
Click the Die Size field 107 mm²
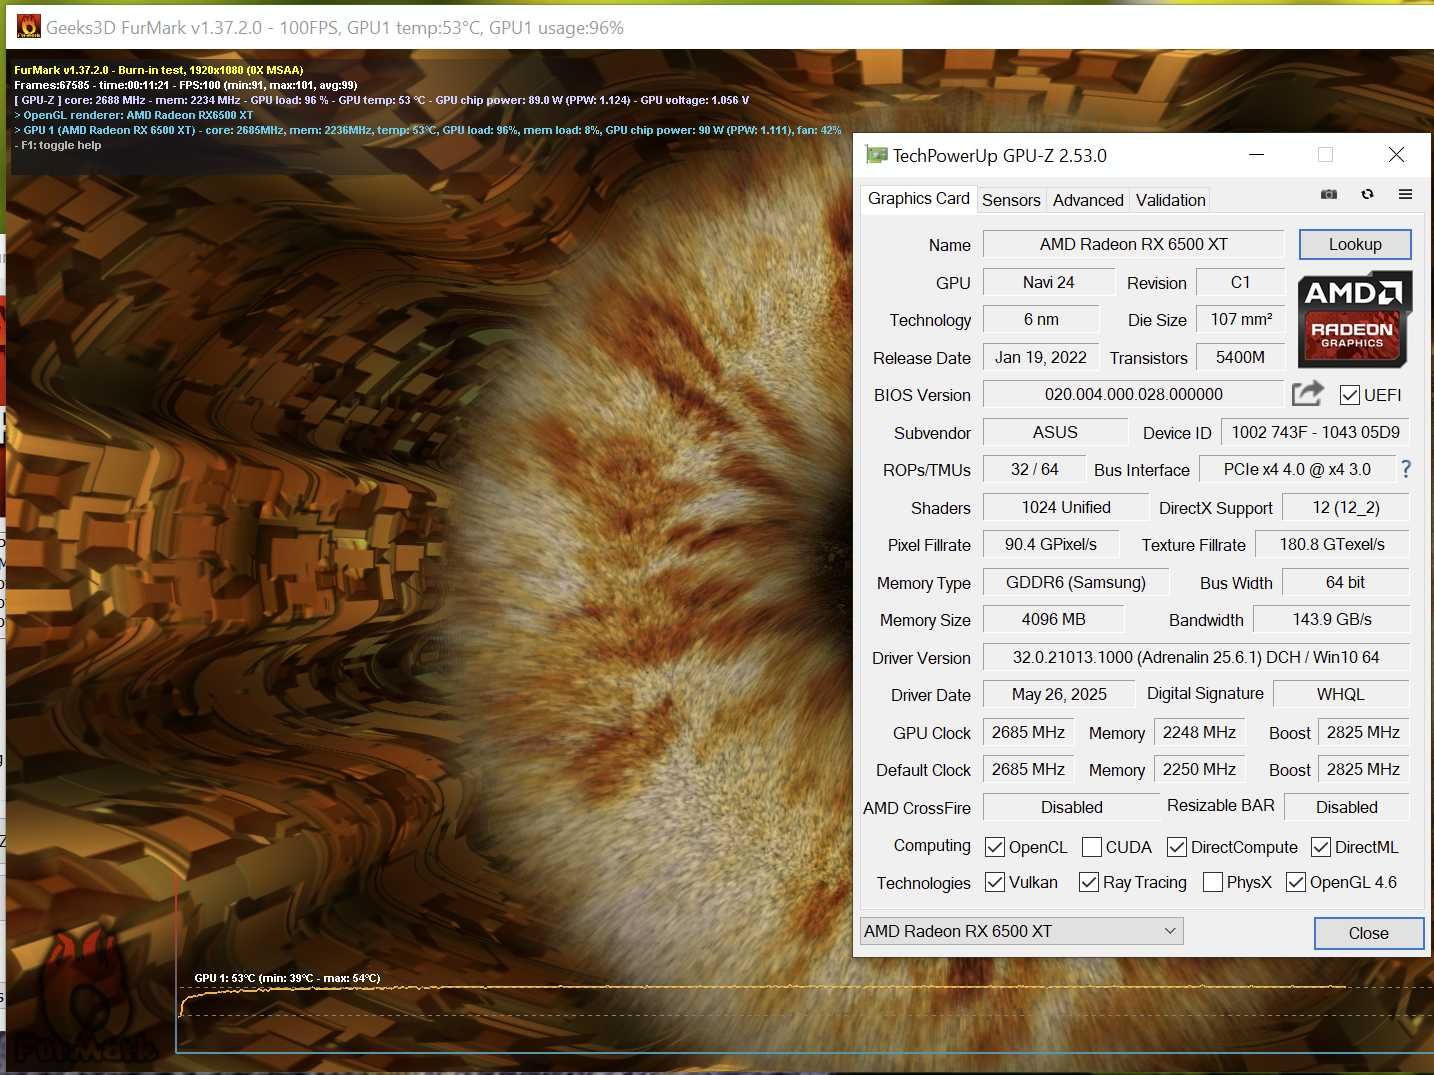coord(1240,319)
